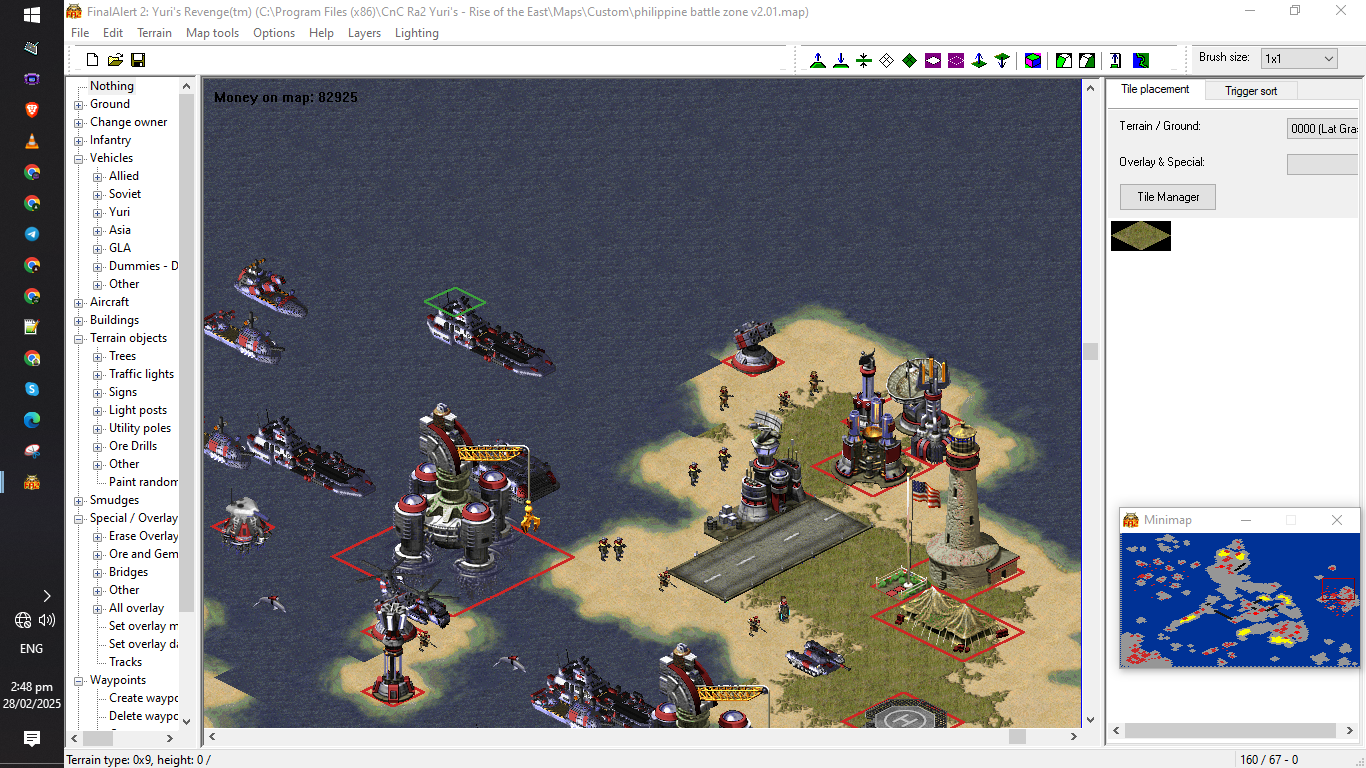Select the Raise ground tool
This screenshot has height=768, width=1366.
click(x=818, y=60)
